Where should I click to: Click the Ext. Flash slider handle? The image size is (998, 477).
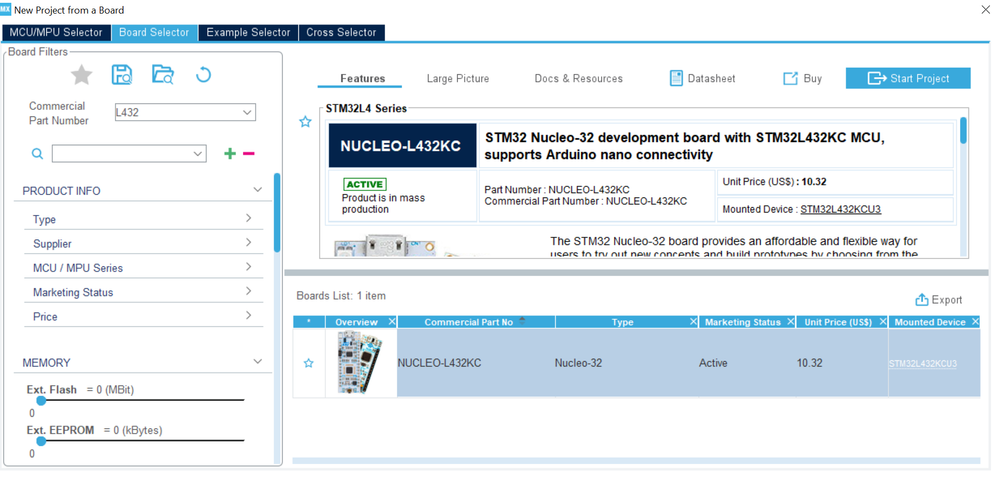[x=41, y=401]
